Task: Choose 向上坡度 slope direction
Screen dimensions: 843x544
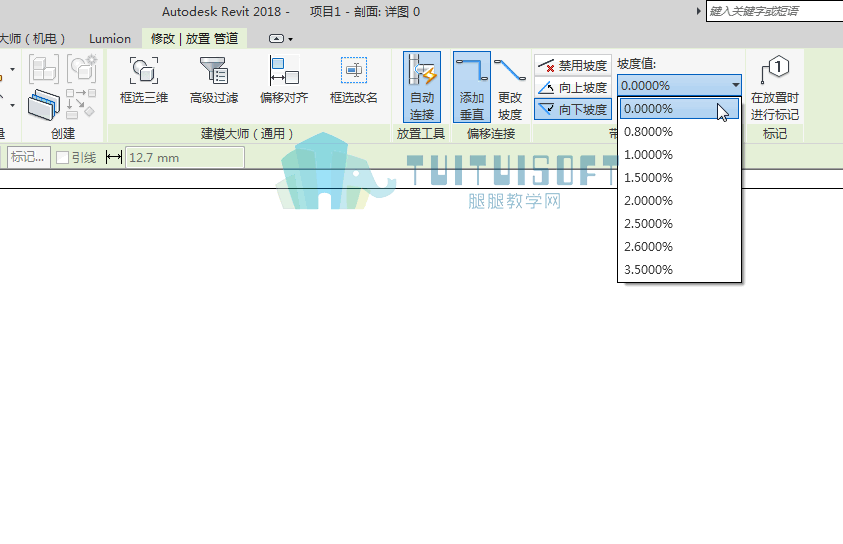Action: tap(573, 87)
